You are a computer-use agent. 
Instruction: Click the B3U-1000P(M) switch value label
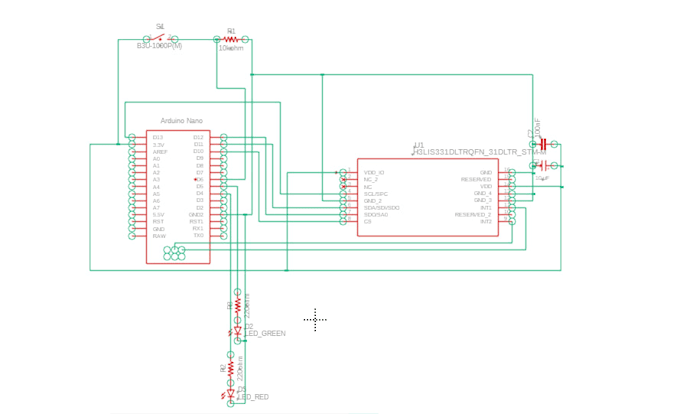(160, 46)
